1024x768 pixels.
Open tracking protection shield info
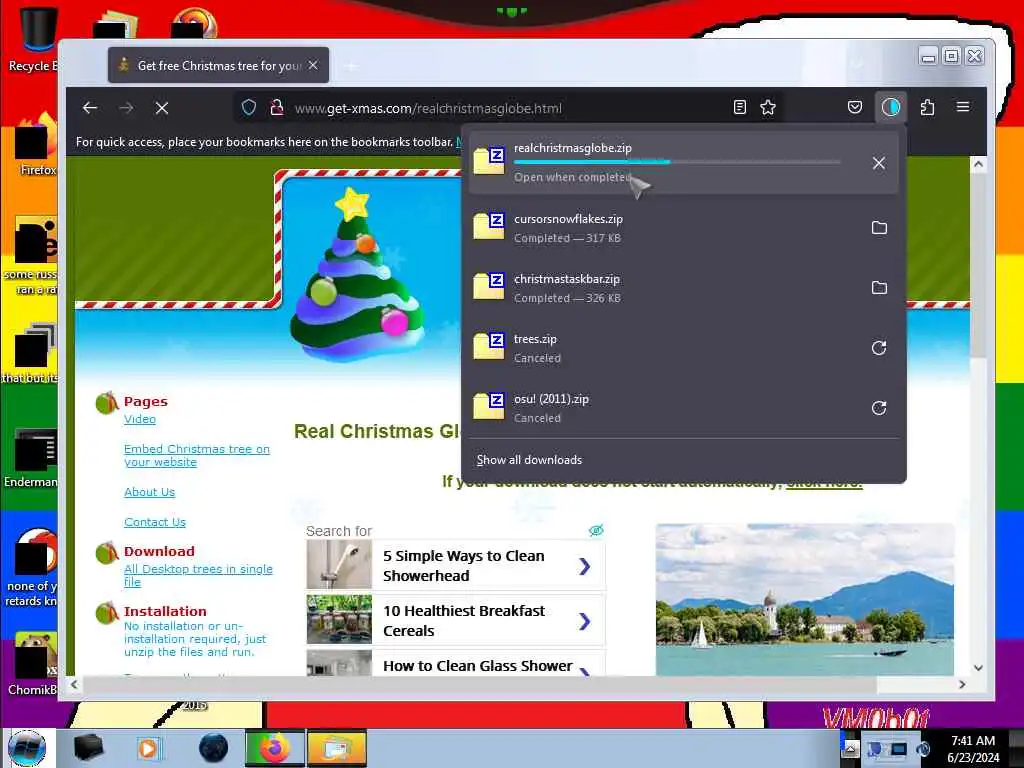point(249,108)
